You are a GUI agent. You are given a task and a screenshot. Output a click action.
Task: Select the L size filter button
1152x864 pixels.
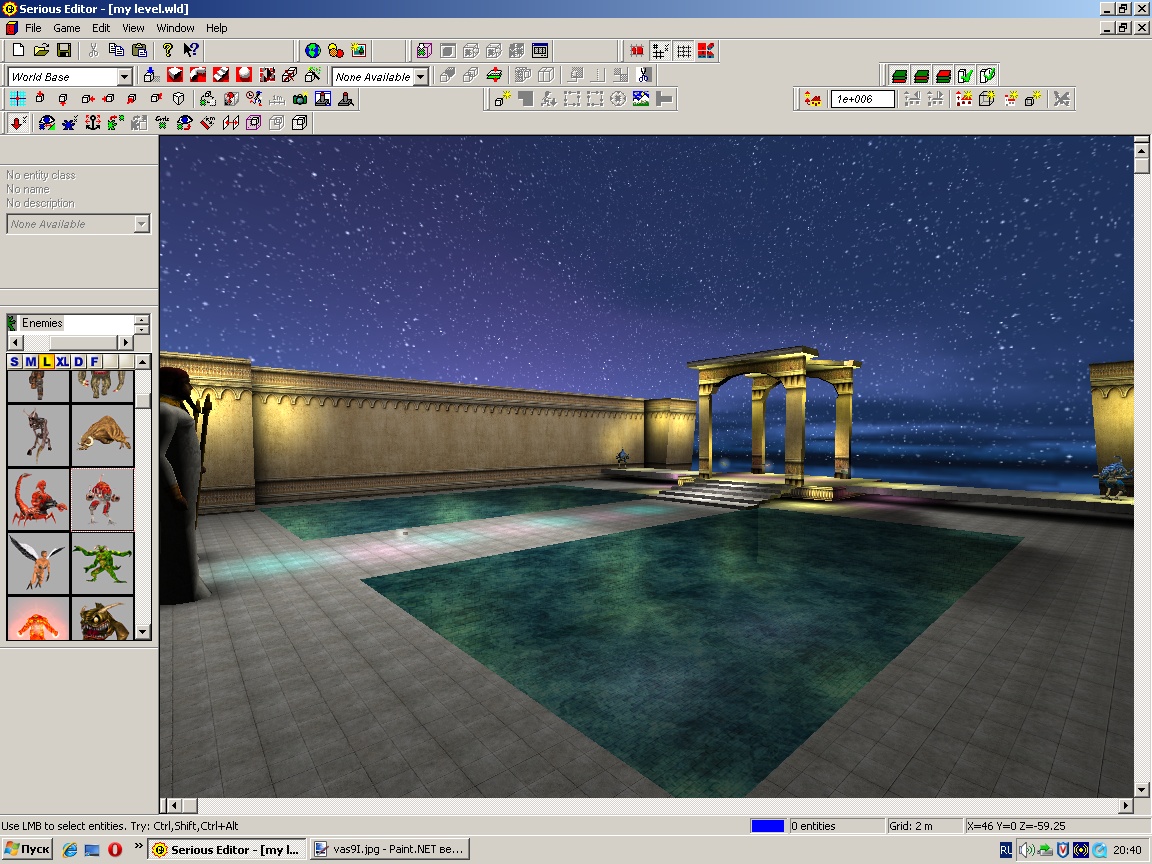pyautogui.click(x=47, y=361)
